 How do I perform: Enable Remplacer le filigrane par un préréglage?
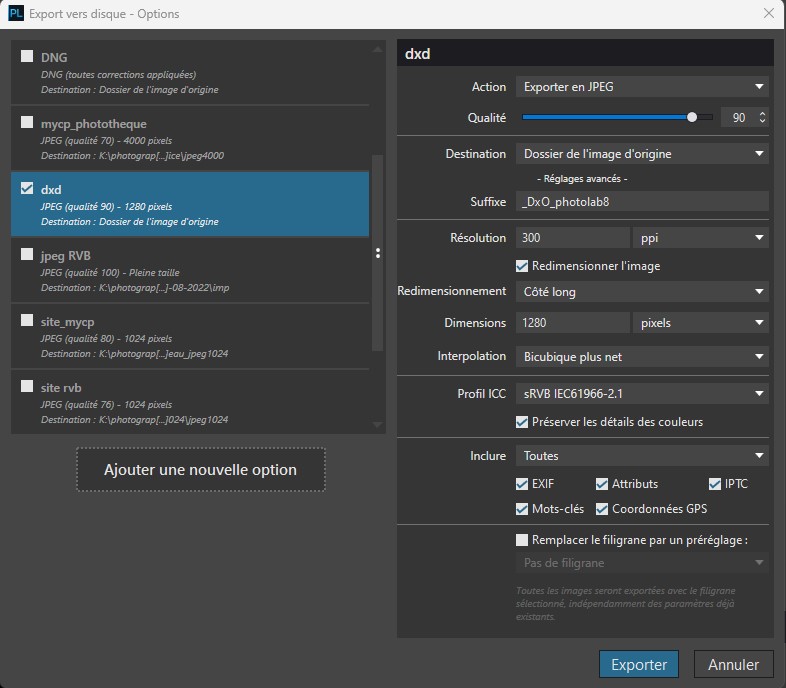(522, 540)
